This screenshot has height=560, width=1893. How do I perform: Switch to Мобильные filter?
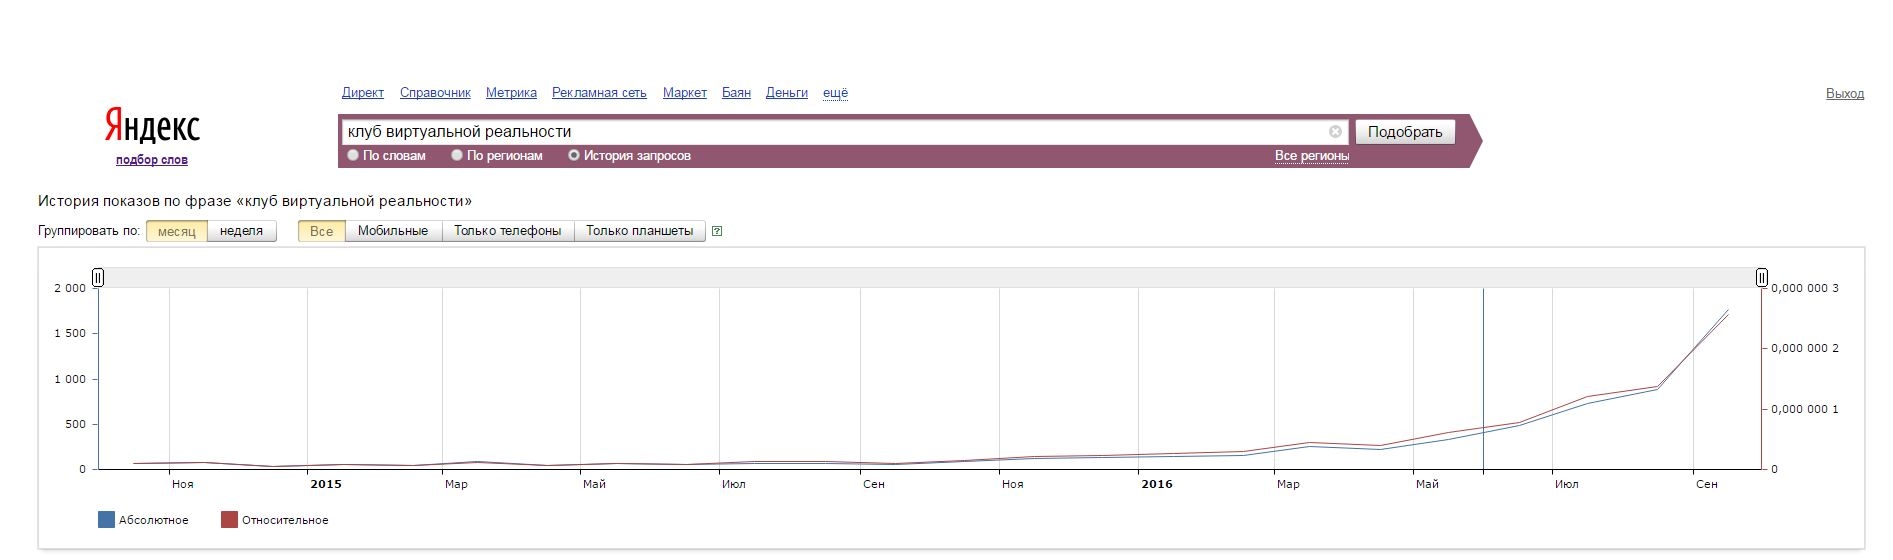click(x=393, y=231)
